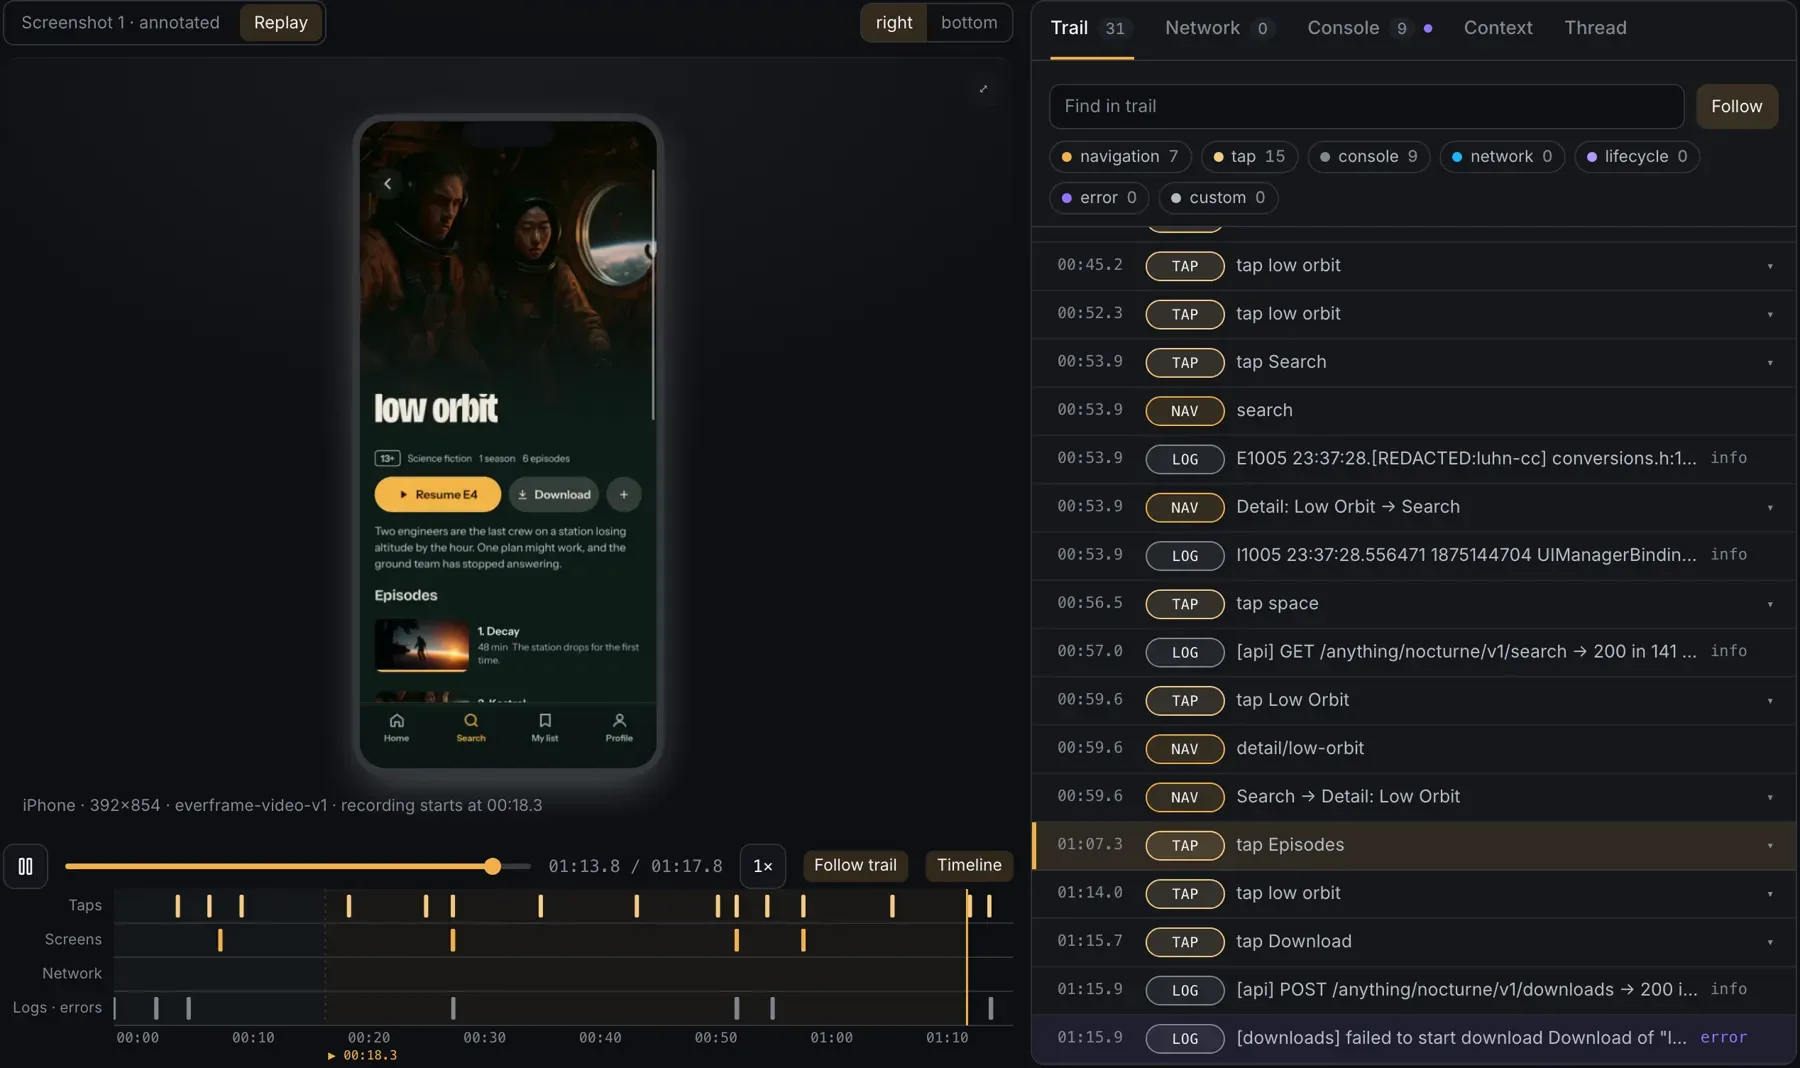Pause the replay playback
Screen dimensions: 1800x1068
point(25,866)
